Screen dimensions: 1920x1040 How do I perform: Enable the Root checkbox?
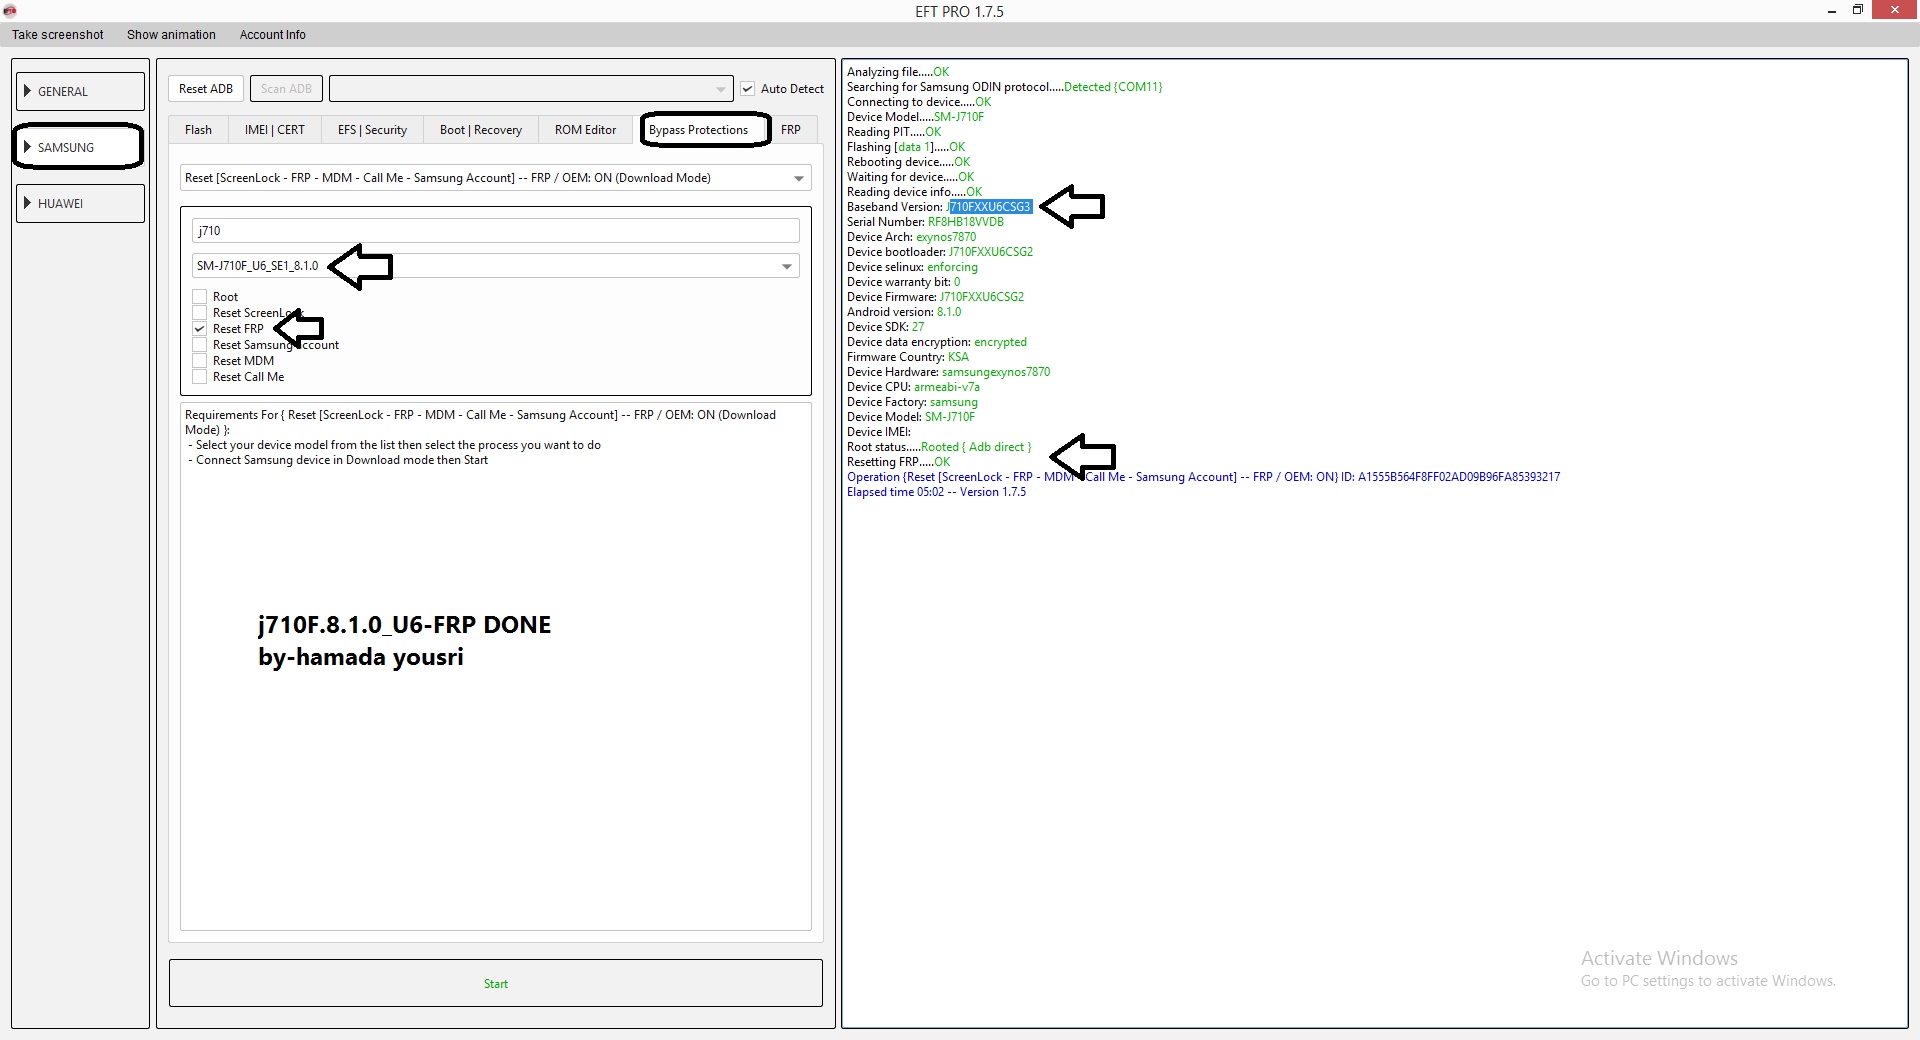200,297
